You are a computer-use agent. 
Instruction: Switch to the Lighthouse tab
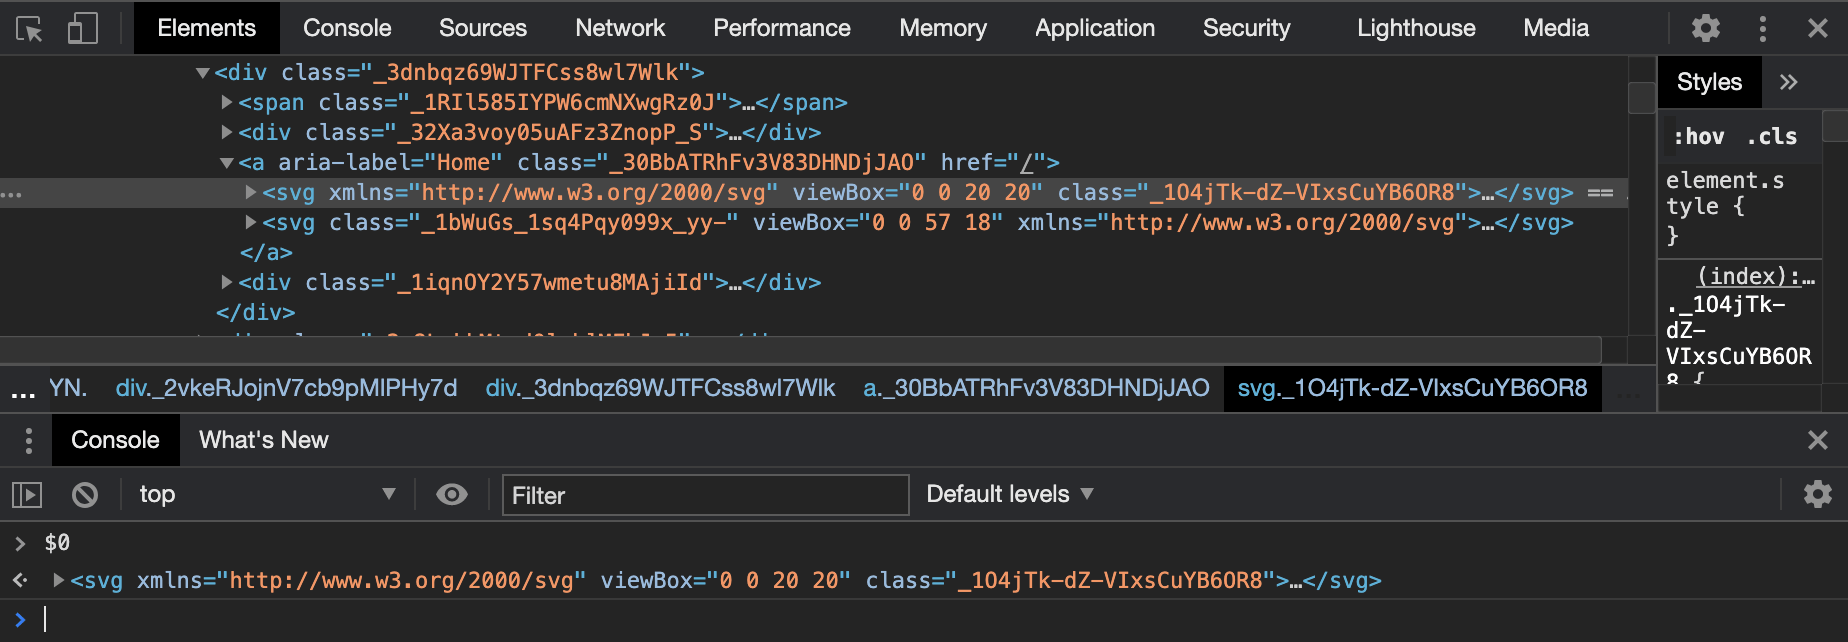(x=1416, y=28)
